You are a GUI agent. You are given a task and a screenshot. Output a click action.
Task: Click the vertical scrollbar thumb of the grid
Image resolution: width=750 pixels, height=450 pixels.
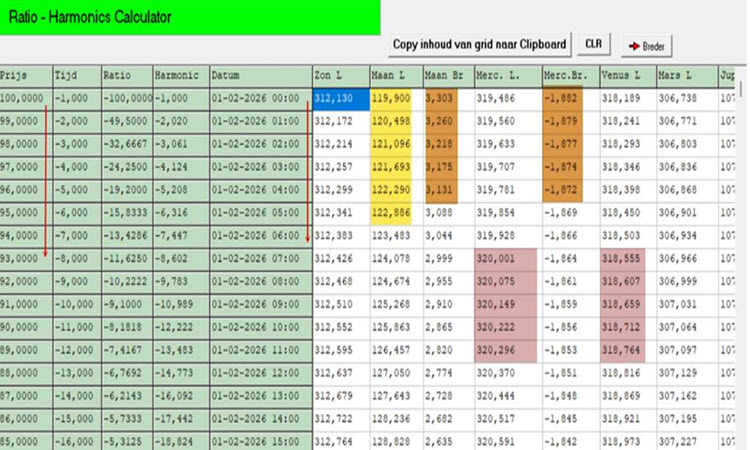tap(741, 89)
